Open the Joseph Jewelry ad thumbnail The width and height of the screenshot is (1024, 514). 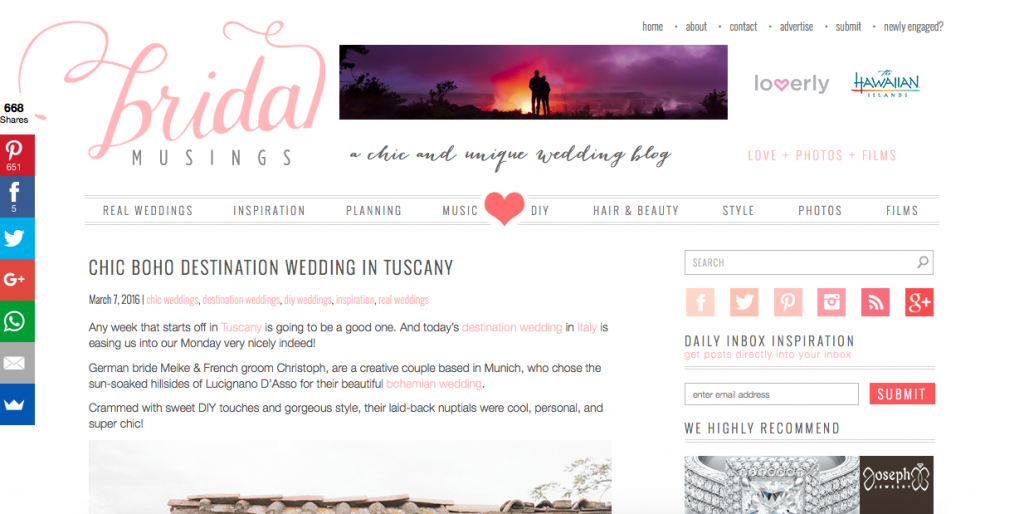pyautogui.click(x=808, y=485)
